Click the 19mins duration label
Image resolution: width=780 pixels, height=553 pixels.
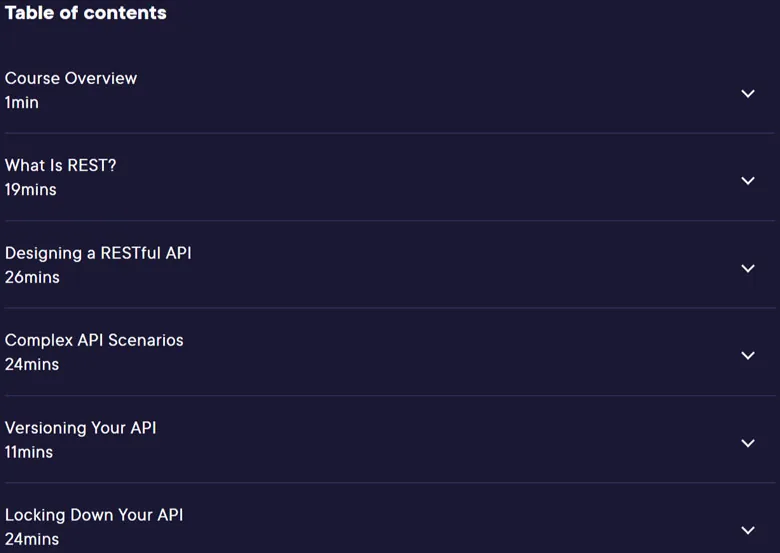30,189
